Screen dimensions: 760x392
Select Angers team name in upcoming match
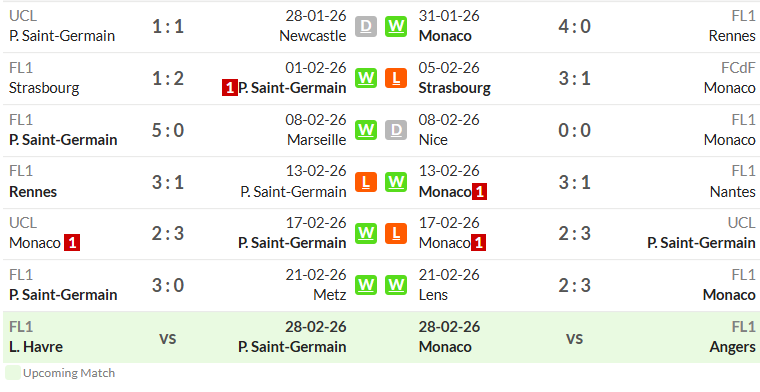[732, 347]
